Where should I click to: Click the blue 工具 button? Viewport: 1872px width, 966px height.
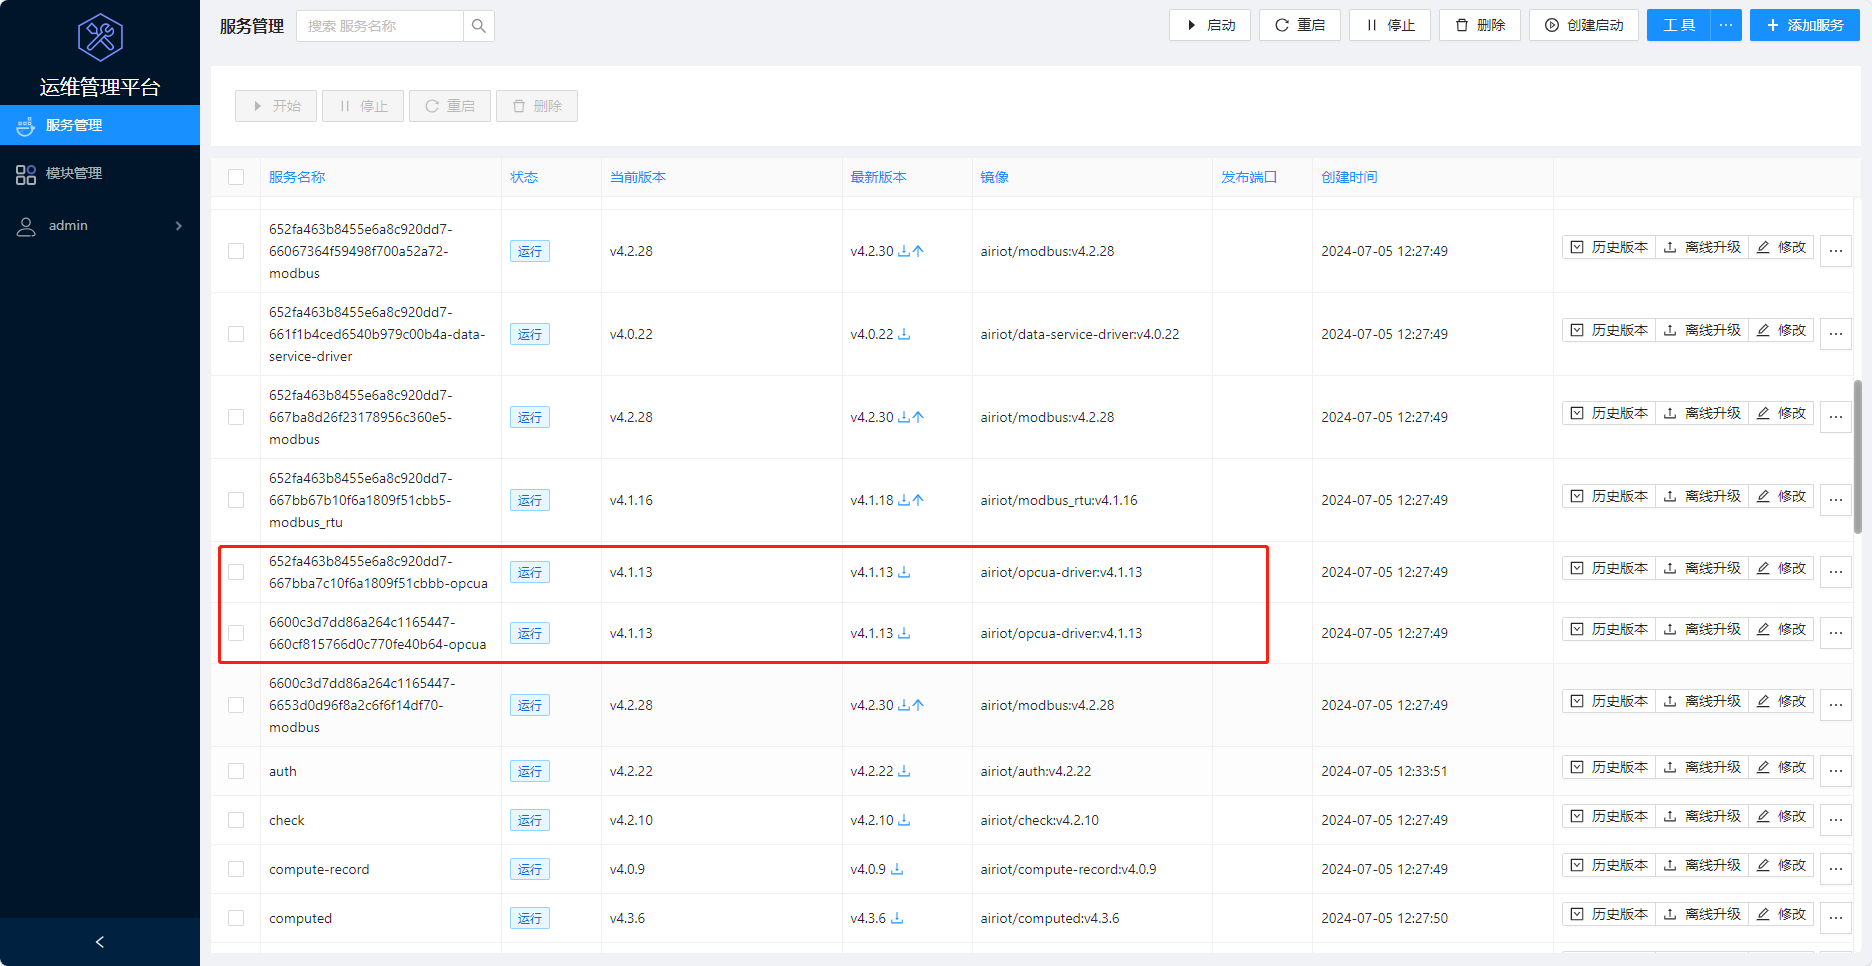[x=1679, y=25]
